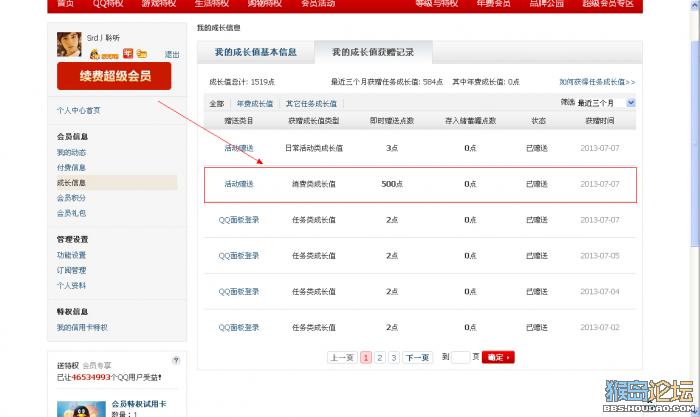The width and height of the screenshot is (700, 417).
Task: Open 个人中心首页 in sidebar
Action: 79,110
